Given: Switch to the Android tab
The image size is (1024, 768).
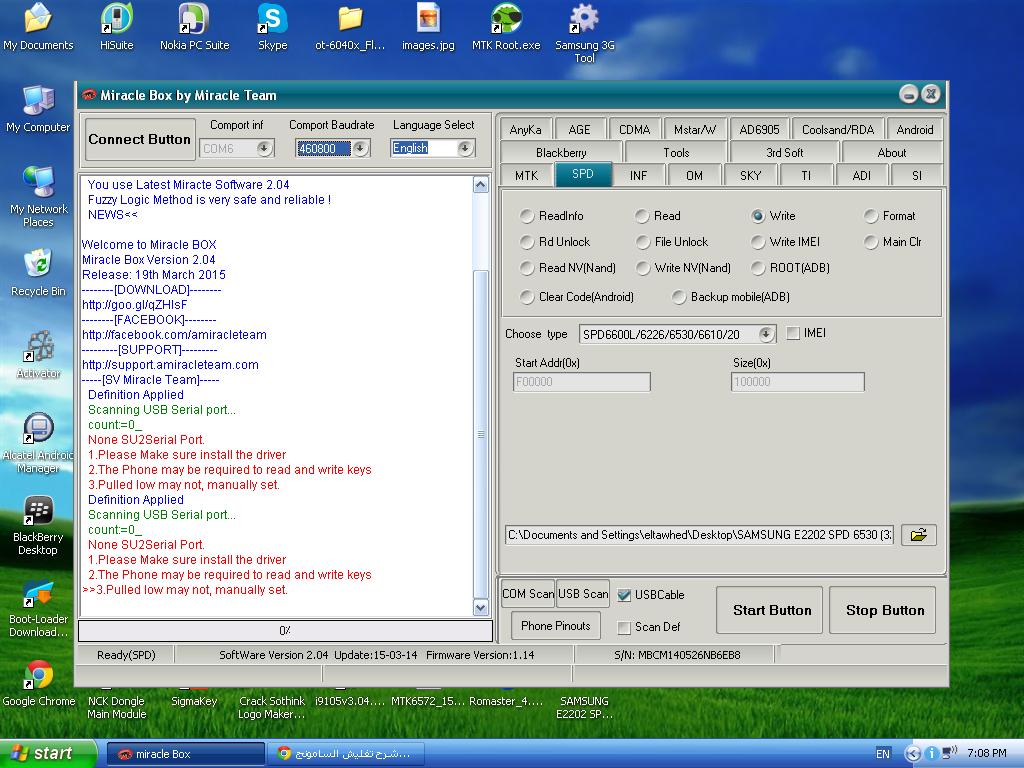Looking at the screenshot, I should tap(914, 129).
